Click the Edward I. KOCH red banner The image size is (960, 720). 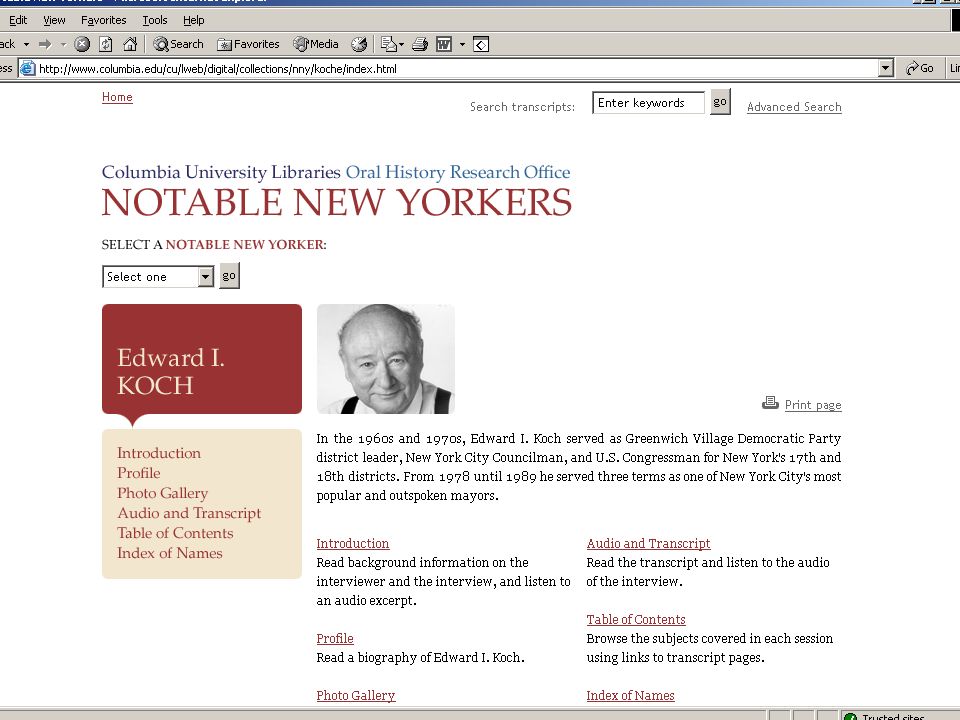click(202, 359)
